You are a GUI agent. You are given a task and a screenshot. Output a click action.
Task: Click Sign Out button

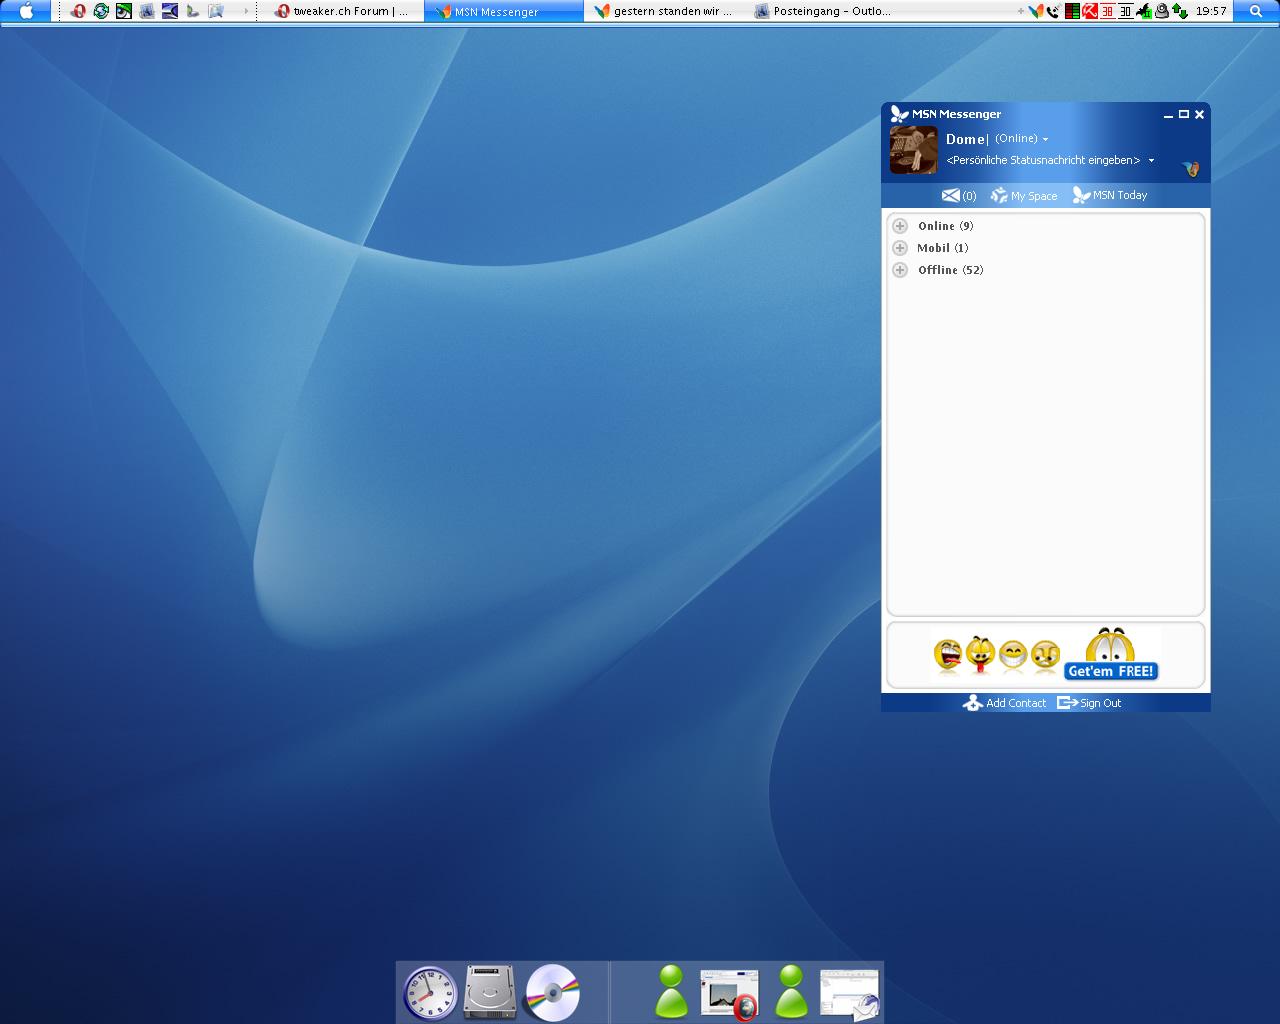click(x=1090, y=703)
